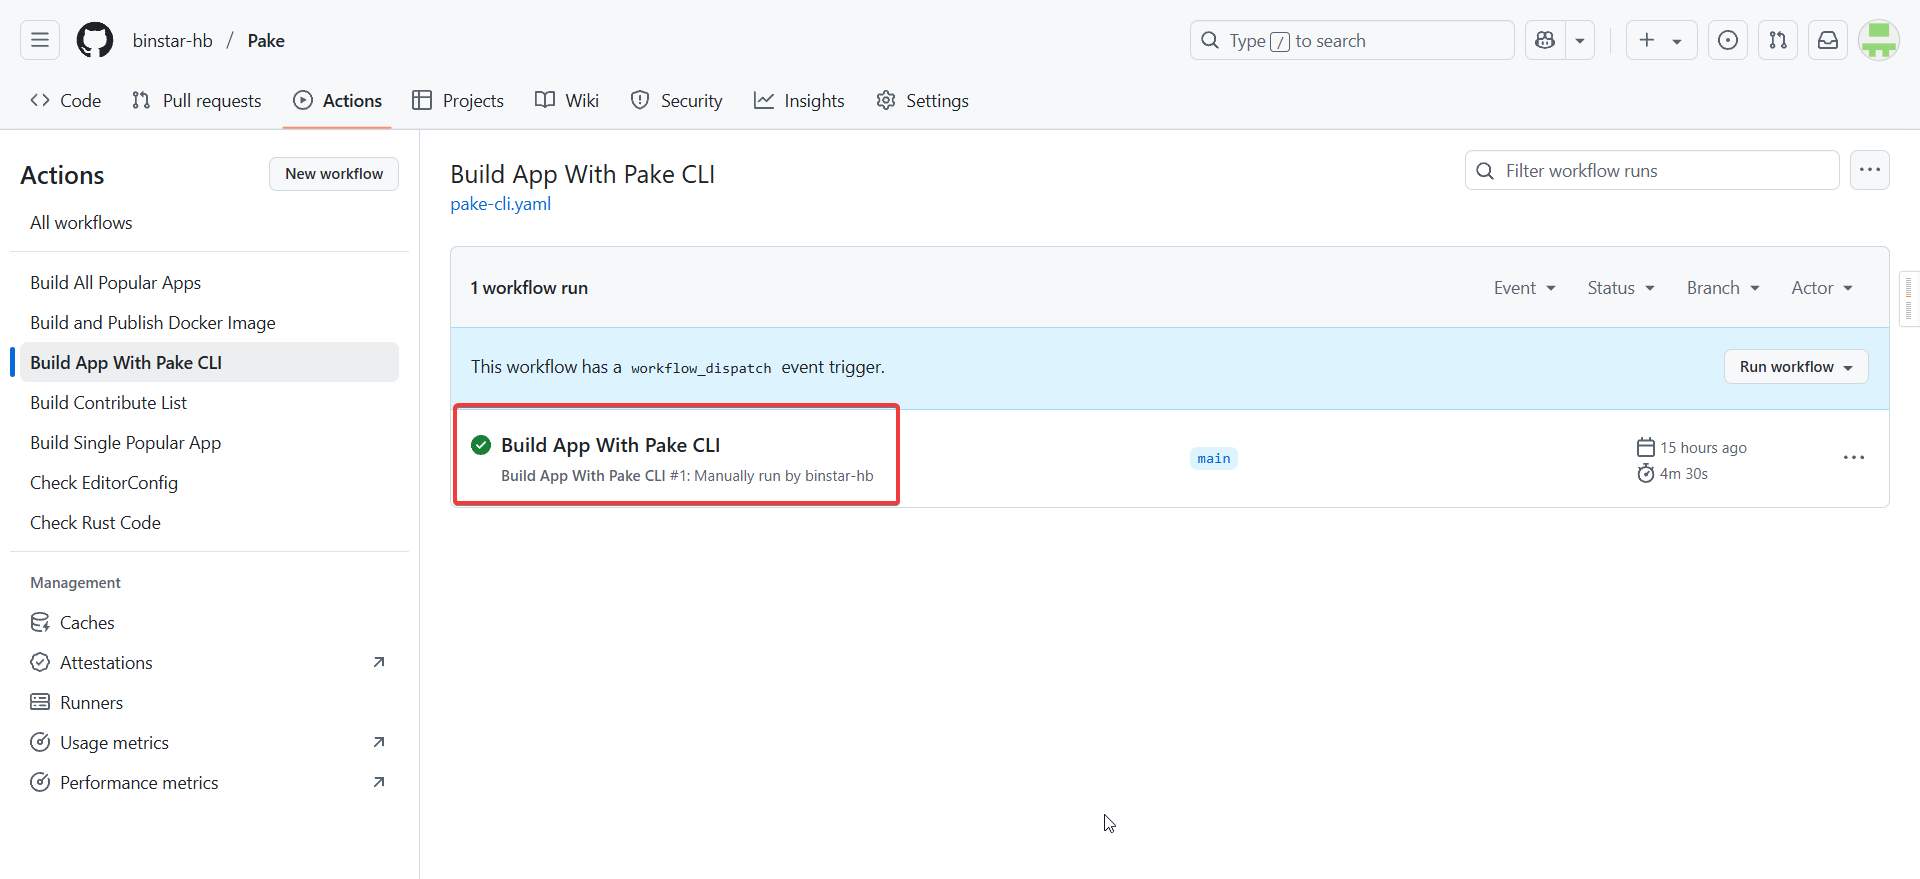
Task: Open the hamburger navigation menu
Action: click(40, 40)
